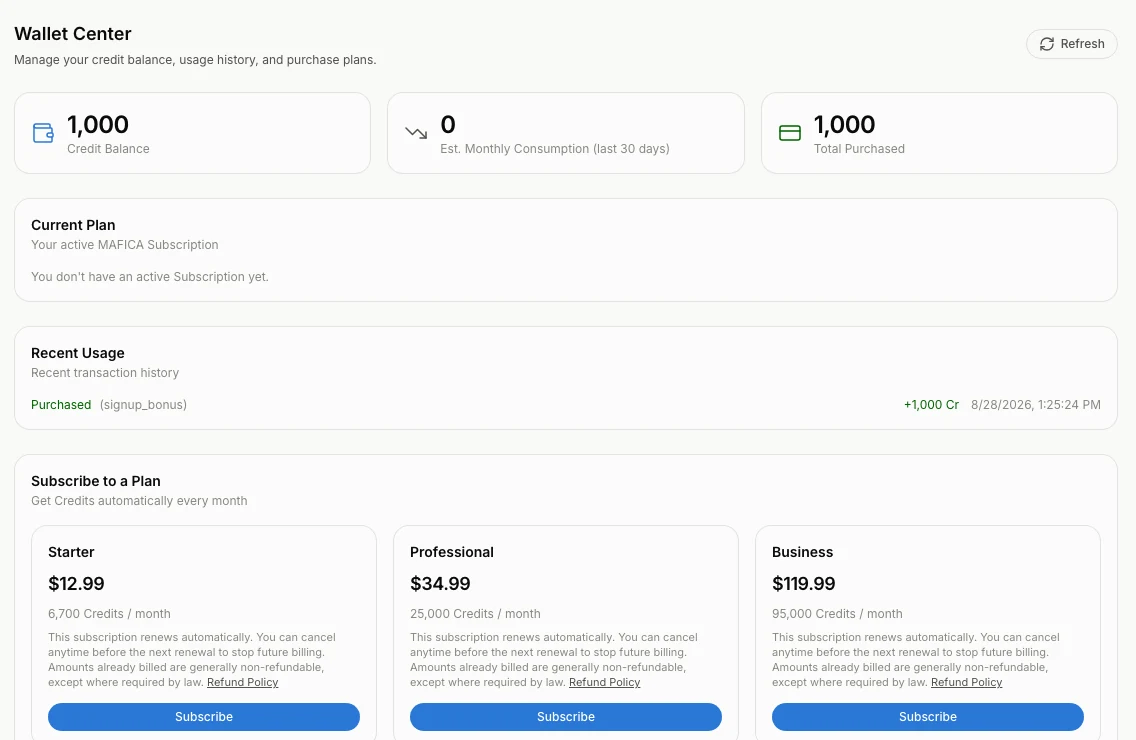
Task: Click '25,000 Credits / month' text
Action: pyautogui.click(x=475, y=614)
